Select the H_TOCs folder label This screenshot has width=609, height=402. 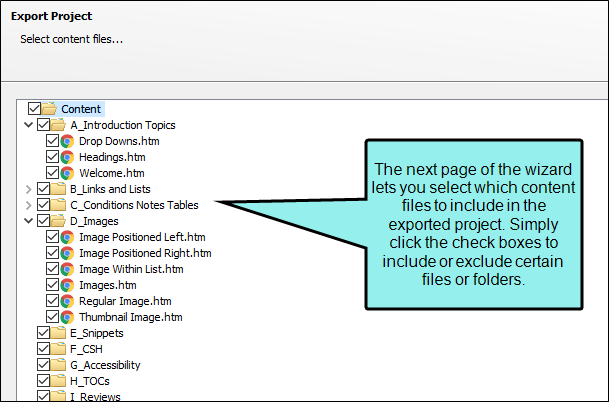coord(90,381)
